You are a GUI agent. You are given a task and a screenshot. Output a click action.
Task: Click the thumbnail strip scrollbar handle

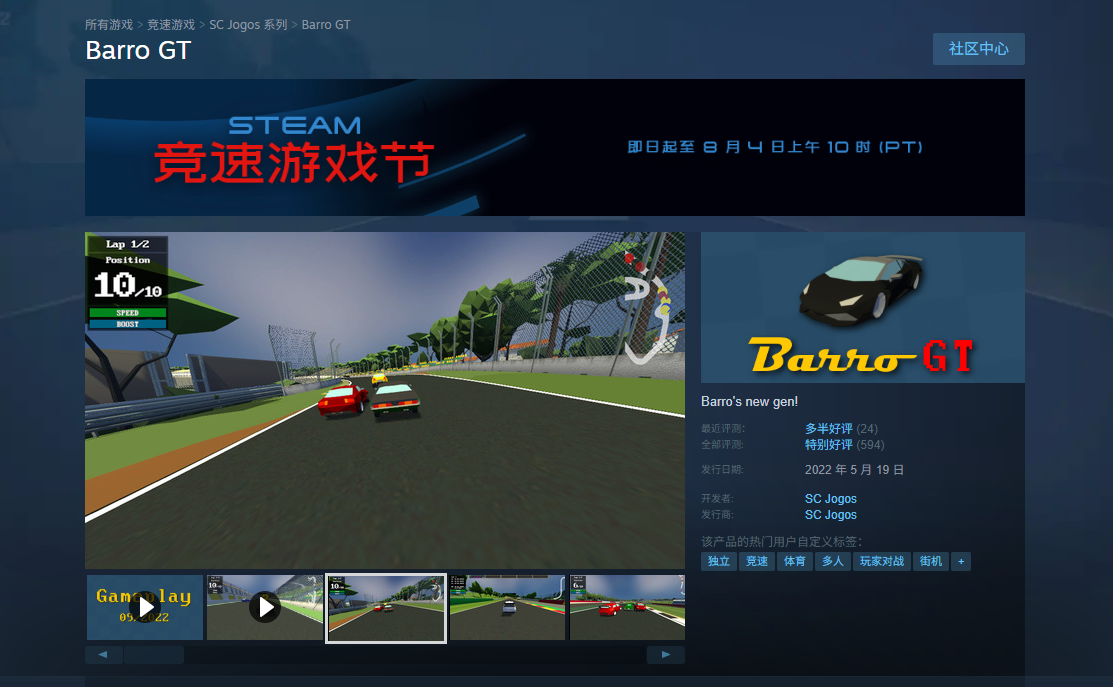[154, 654]
